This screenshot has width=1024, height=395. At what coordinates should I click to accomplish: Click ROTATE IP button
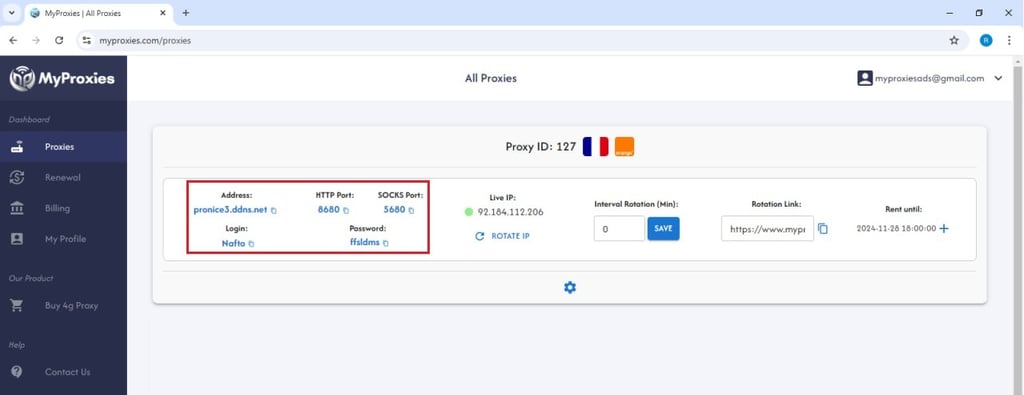(502, 236)
